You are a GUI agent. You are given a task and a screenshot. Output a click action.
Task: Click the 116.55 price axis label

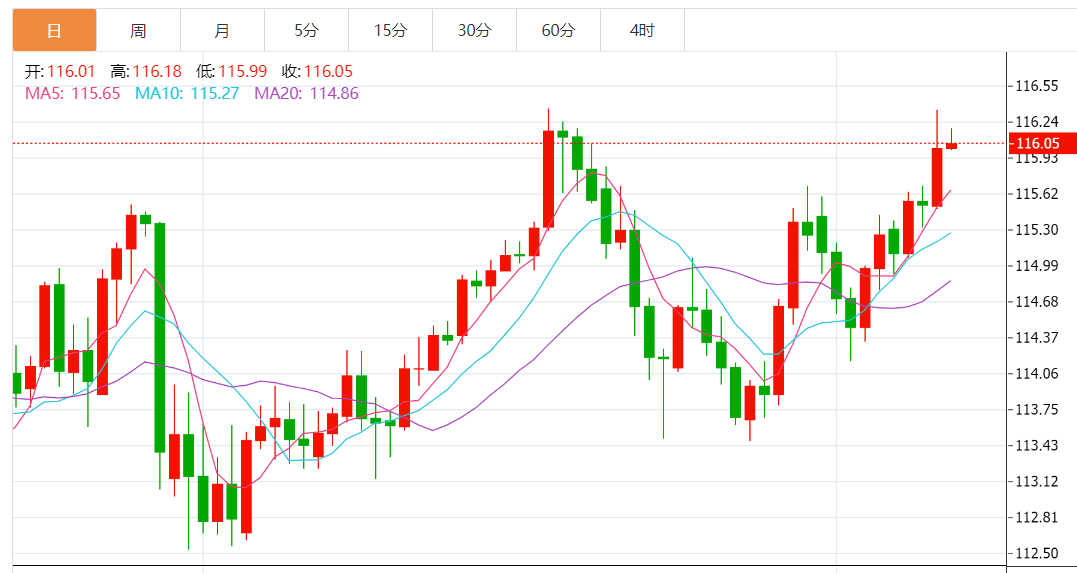1036,86
